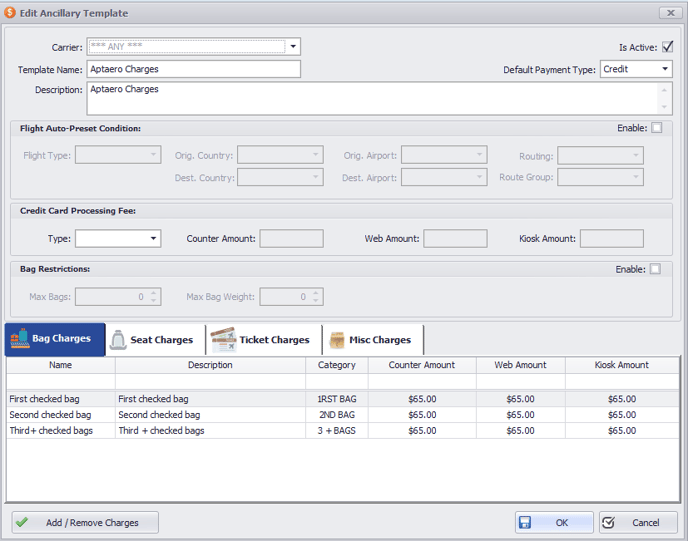688x541 pixels.
Task: Sort by Web Amount column header
Action: 521,365
